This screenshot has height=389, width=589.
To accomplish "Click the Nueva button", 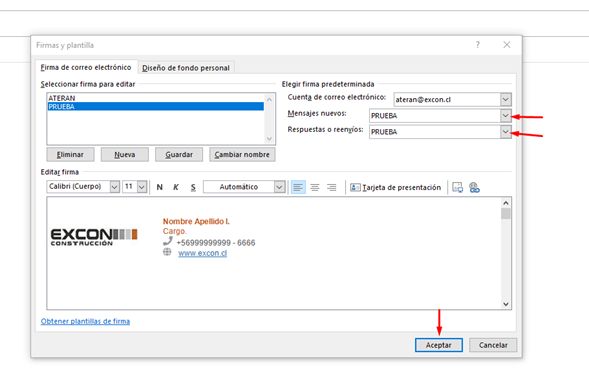I will (125, 154).
